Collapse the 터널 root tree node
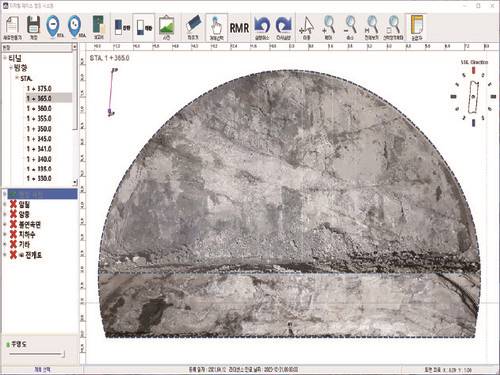The height and width of the screenshot is (375, 500). [5, 58]
